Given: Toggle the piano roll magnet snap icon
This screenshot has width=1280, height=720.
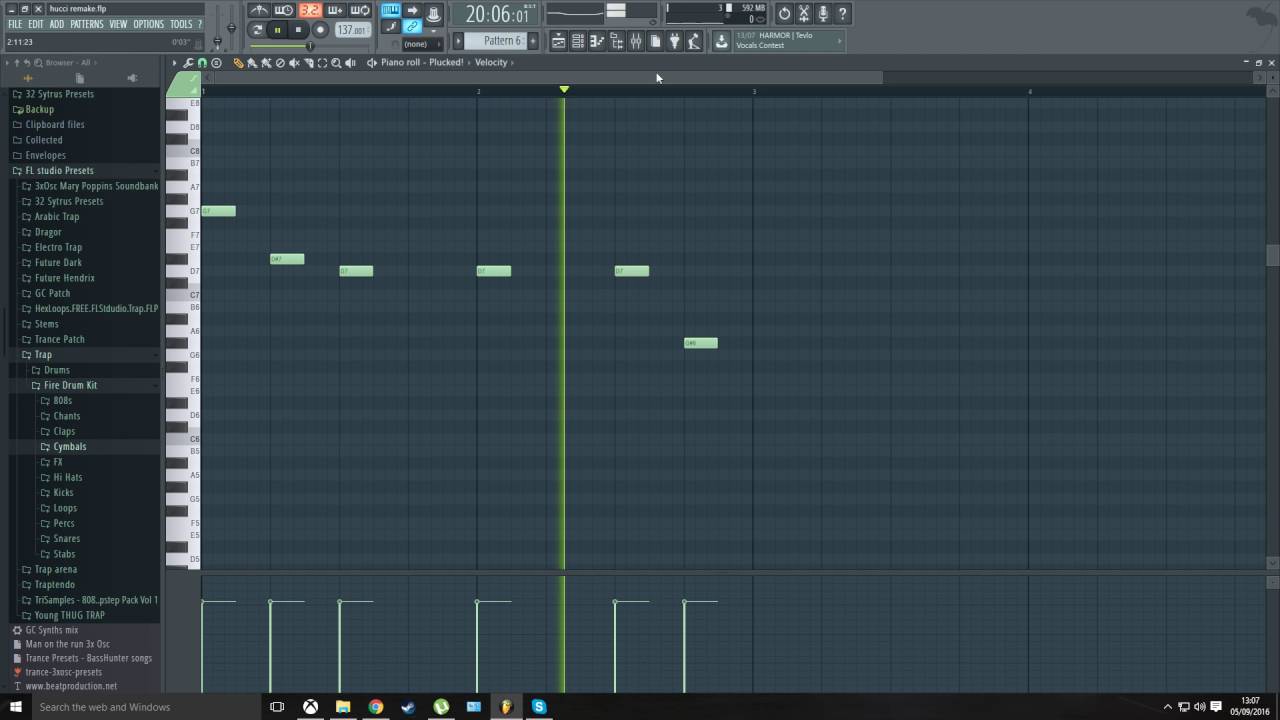Looking at the screenshot, I should tap(202, 63).
